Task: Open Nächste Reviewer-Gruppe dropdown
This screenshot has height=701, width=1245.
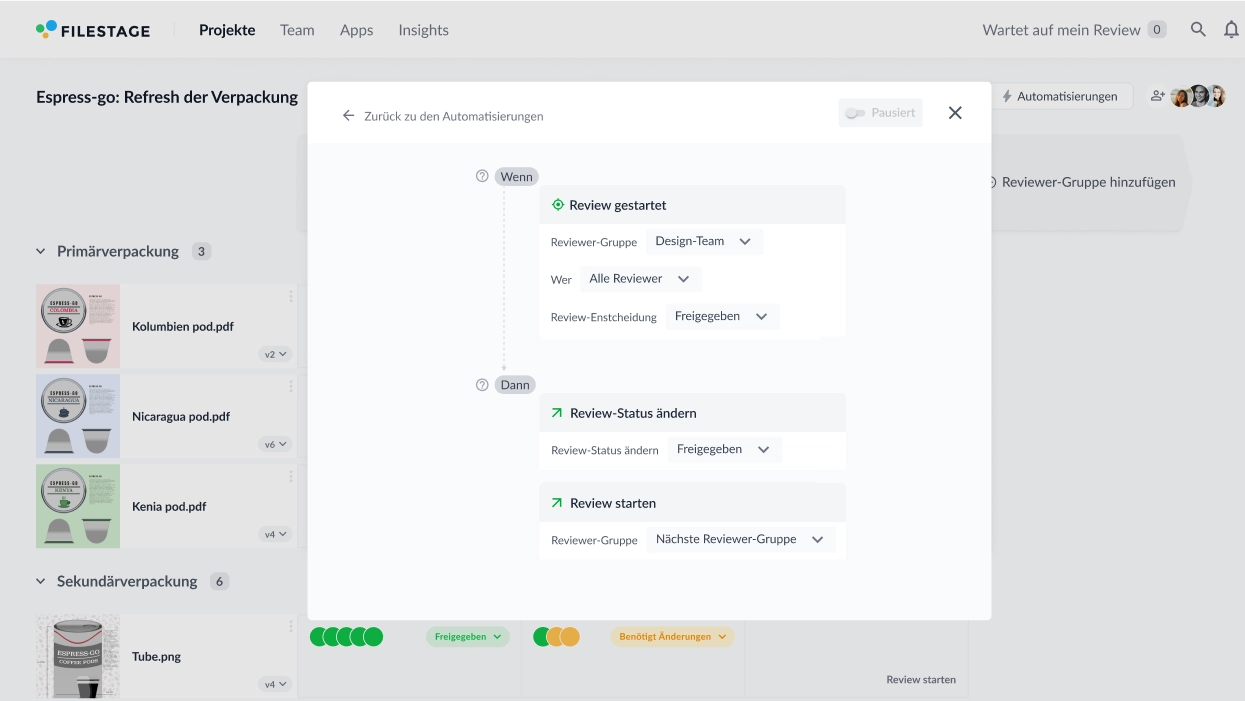Action: pos(740,539)
